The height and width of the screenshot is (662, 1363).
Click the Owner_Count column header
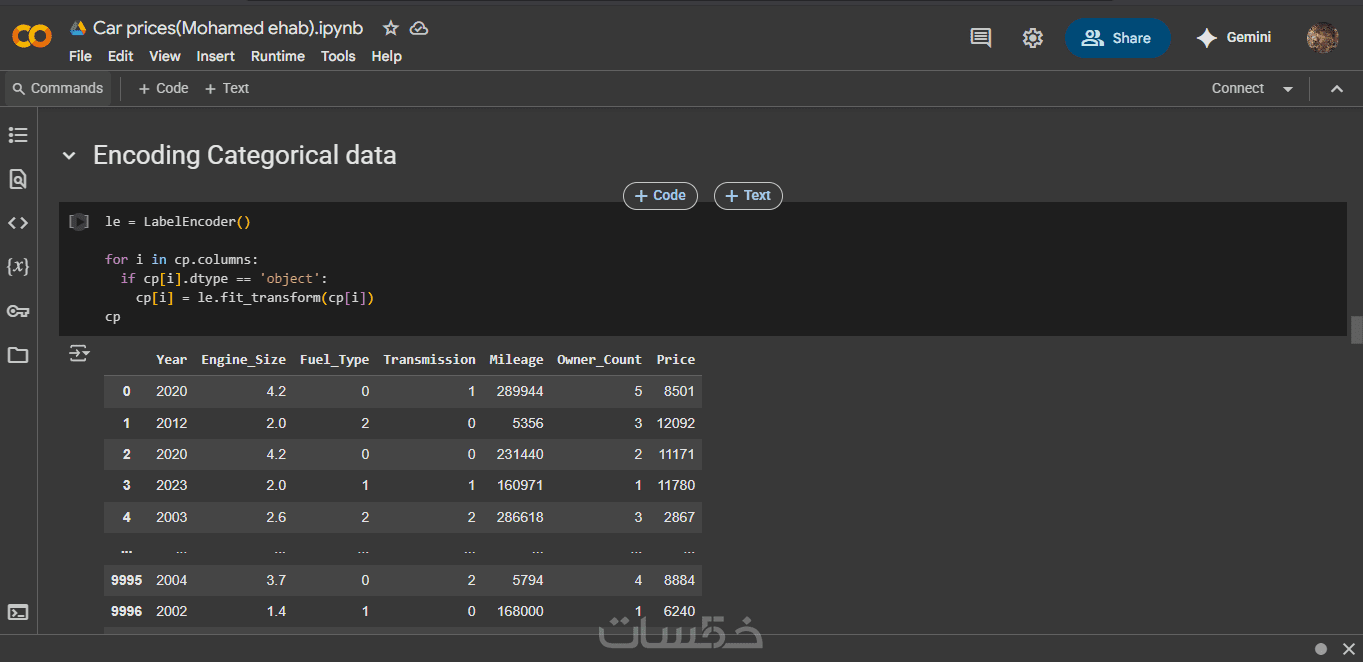(x=600, y=359)
